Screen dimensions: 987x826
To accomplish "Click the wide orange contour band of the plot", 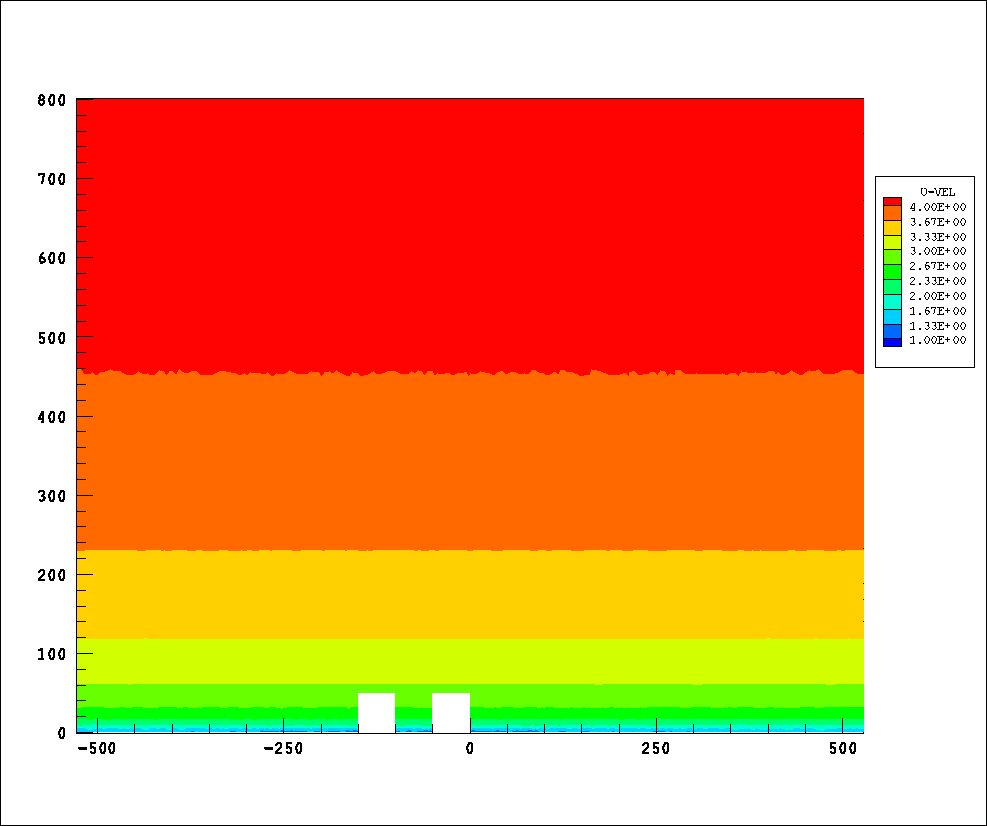I will [470, 461].
